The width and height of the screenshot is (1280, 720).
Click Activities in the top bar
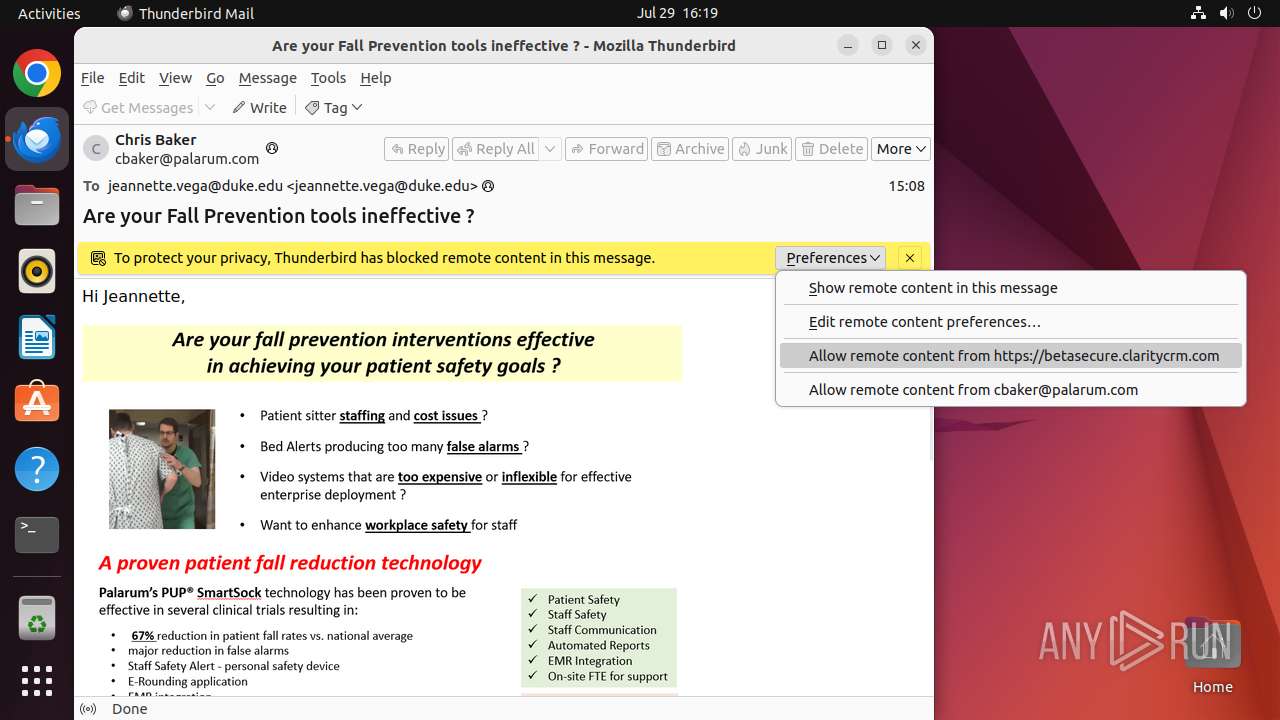pos(49,14)
